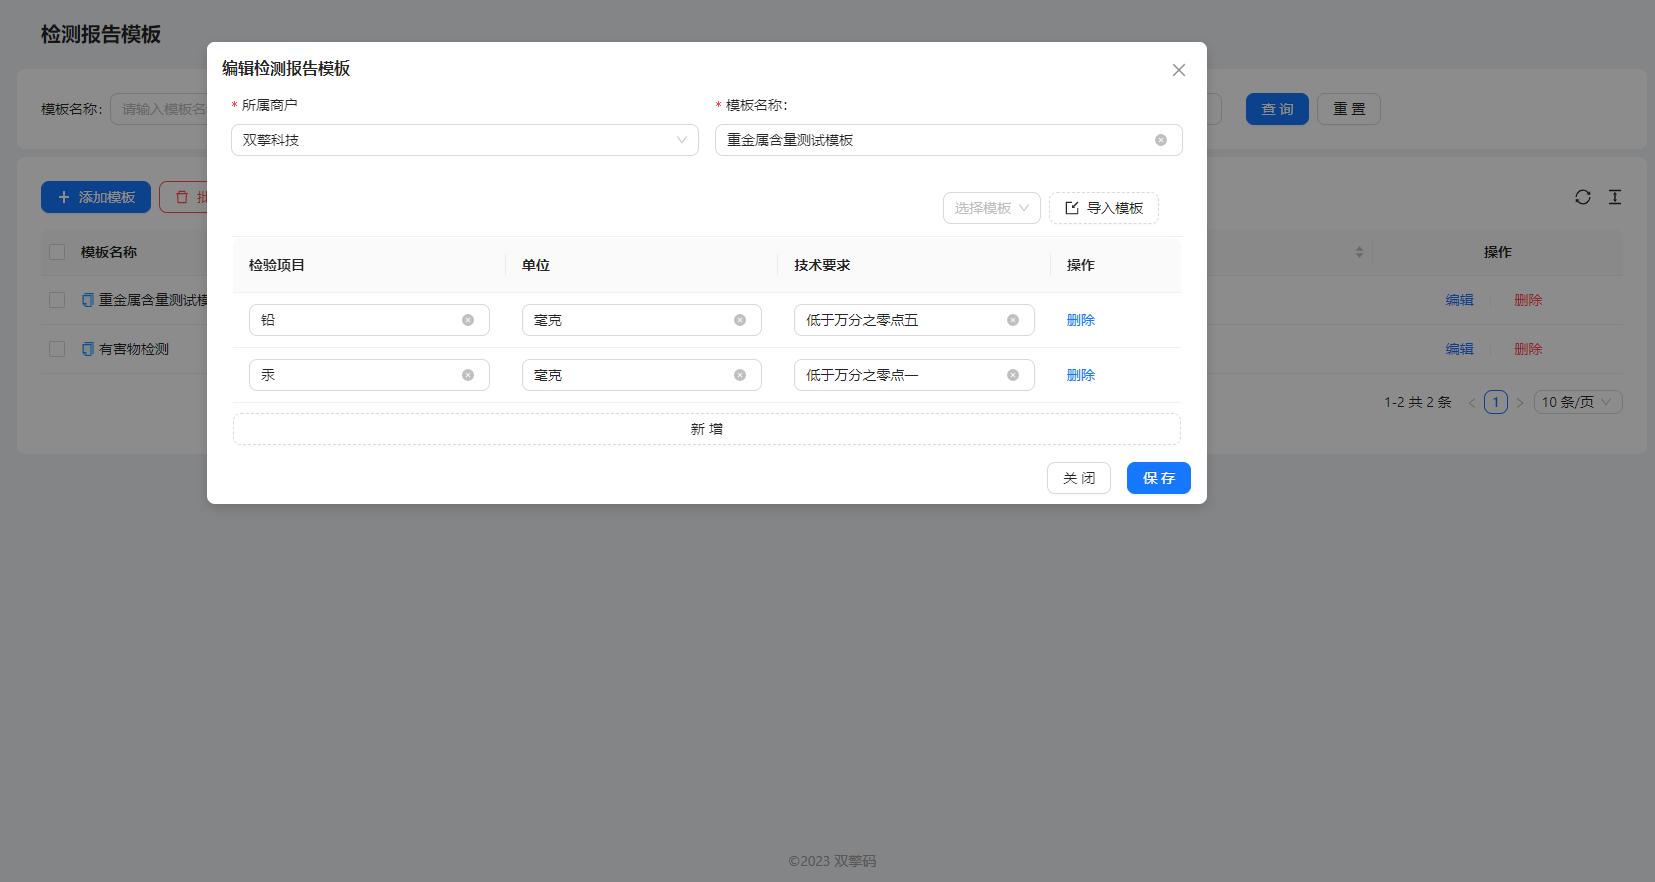The height and width of the screenshot is (882, 1655).
Task: Click the 1-2 共 2 条 pagination total
Action: pyautogui.click(x=1418, y=402)
